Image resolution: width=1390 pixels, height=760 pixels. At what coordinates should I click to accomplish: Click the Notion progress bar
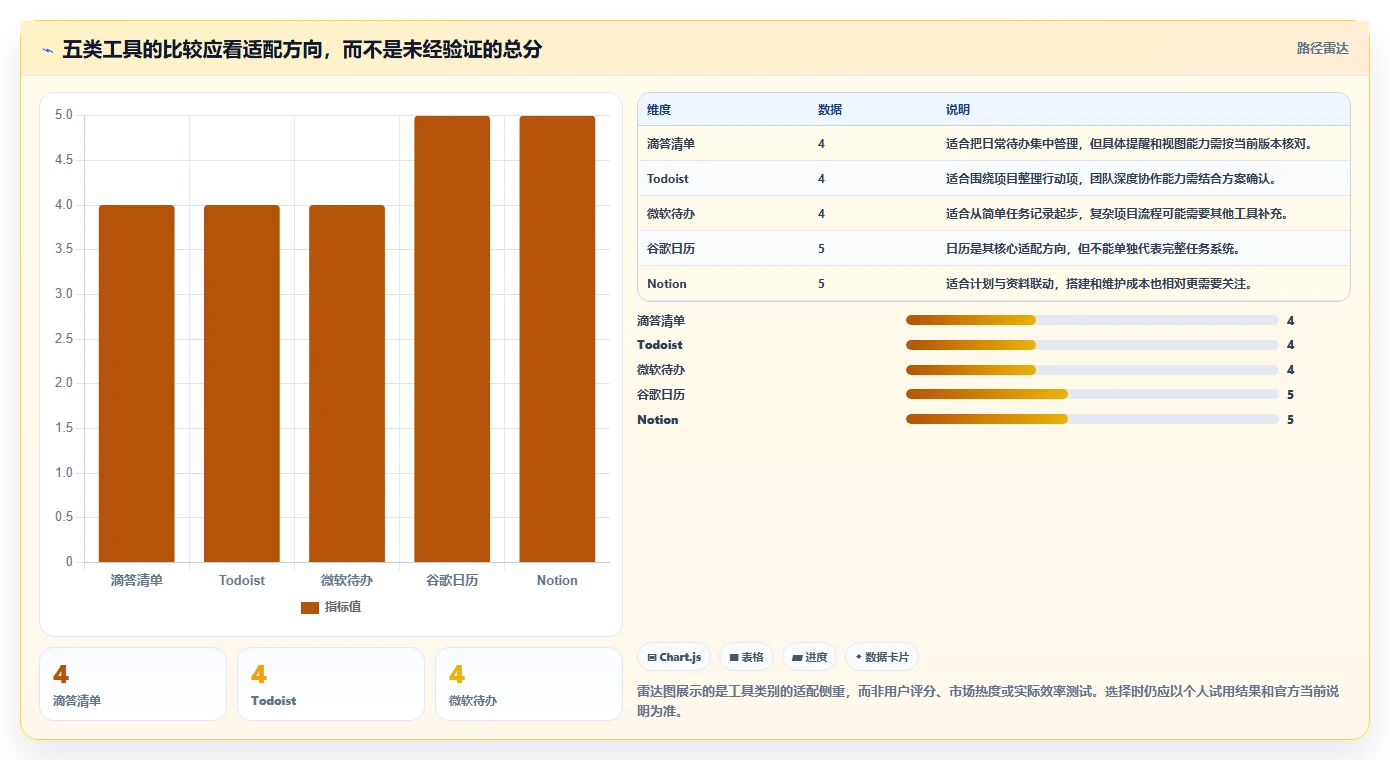pos(1092,419)
